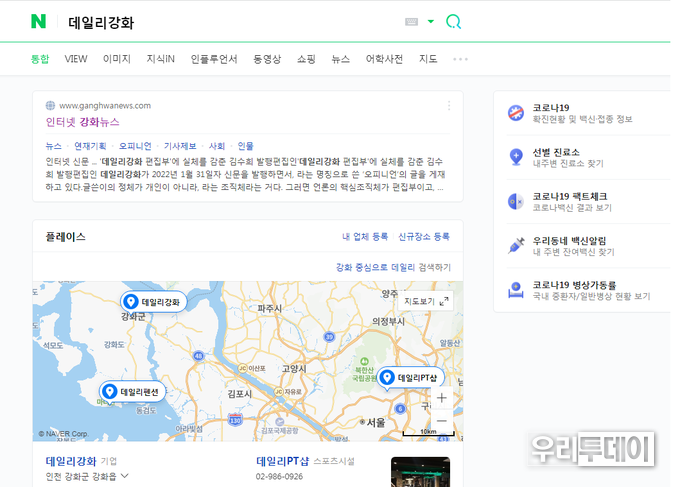
Task: Open the 인터넷 강화뉴스 result title
Action: coord(82,122)
